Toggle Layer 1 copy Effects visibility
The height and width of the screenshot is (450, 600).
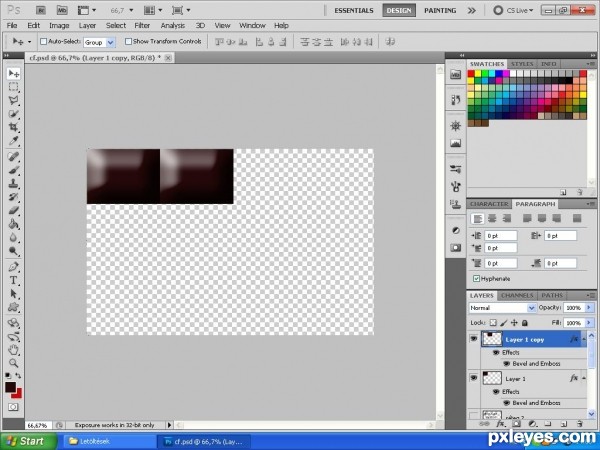pos(496,352)
